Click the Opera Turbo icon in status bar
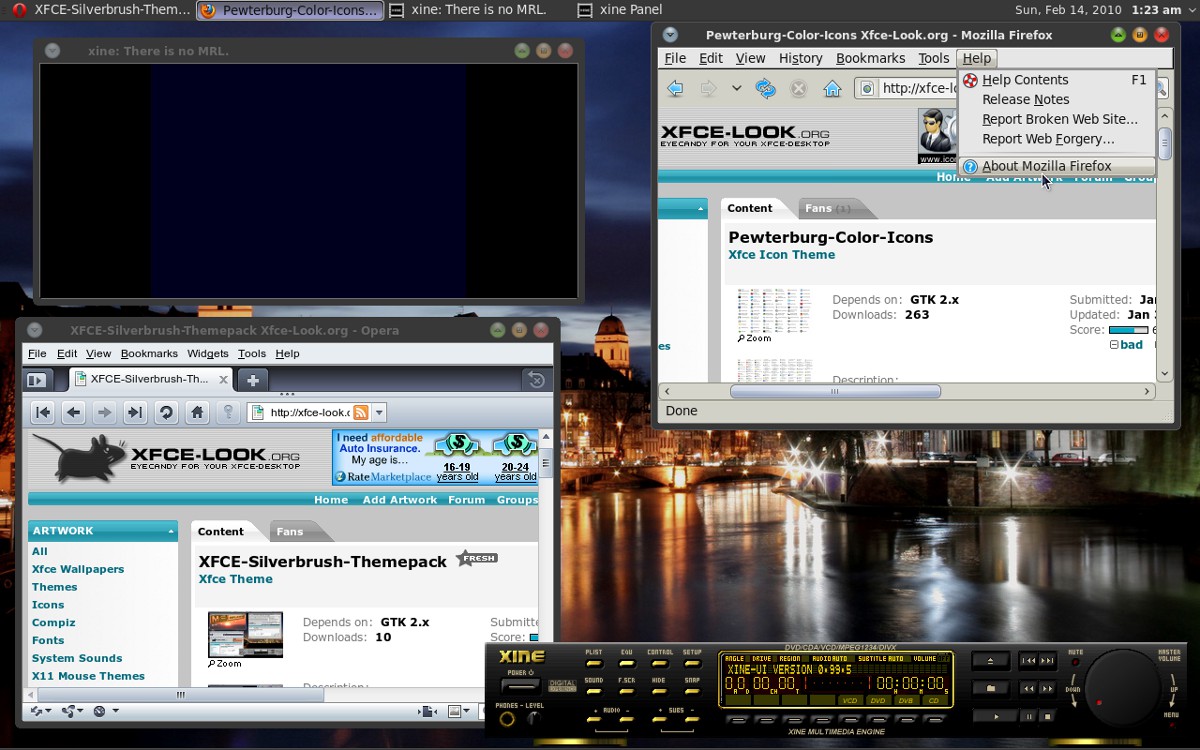1200x750 pixels. click(x=99, y=711)
